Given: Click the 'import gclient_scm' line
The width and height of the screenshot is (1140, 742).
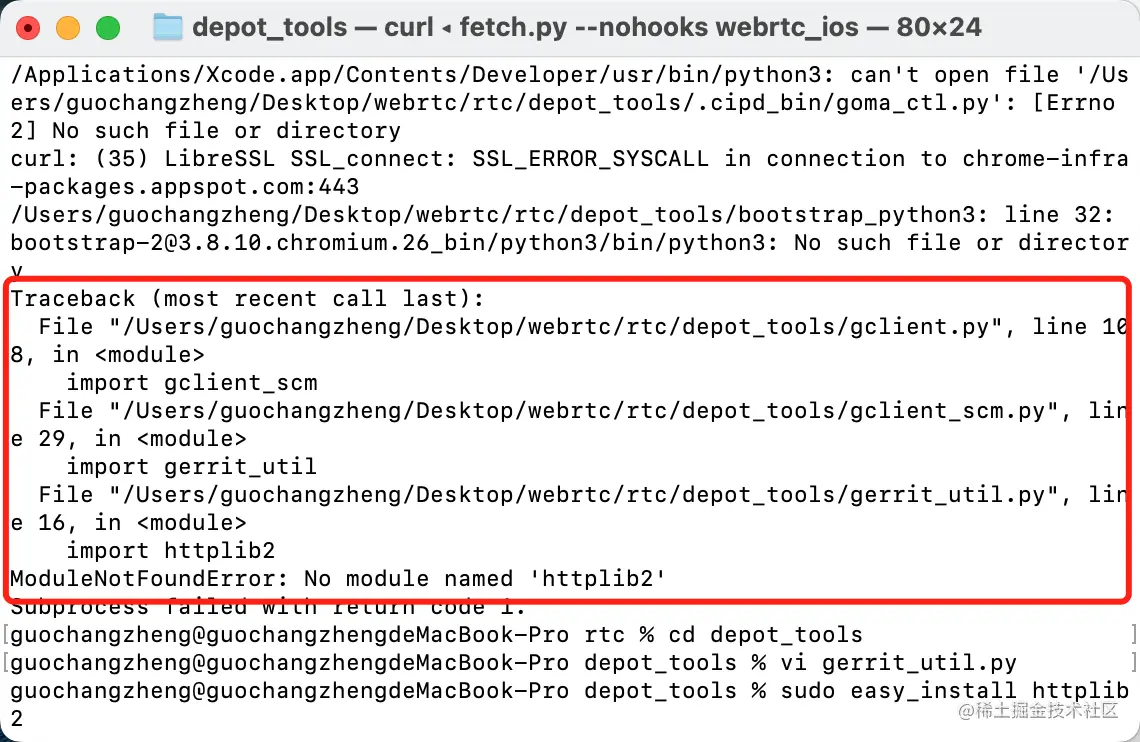Looking at the screenshot, I should tap(192, 382).
